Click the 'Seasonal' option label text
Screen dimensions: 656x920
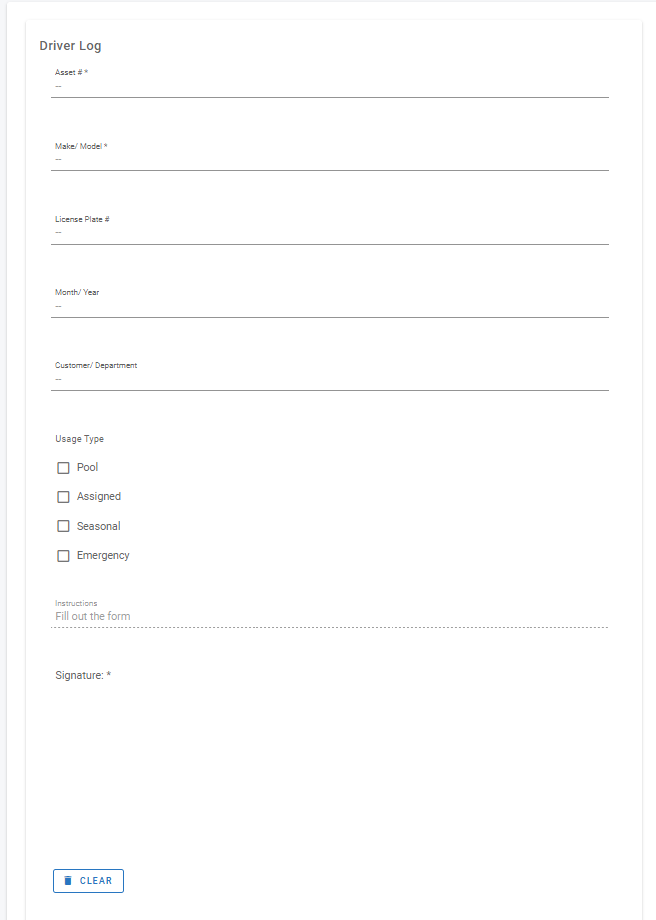click(99, 526)
